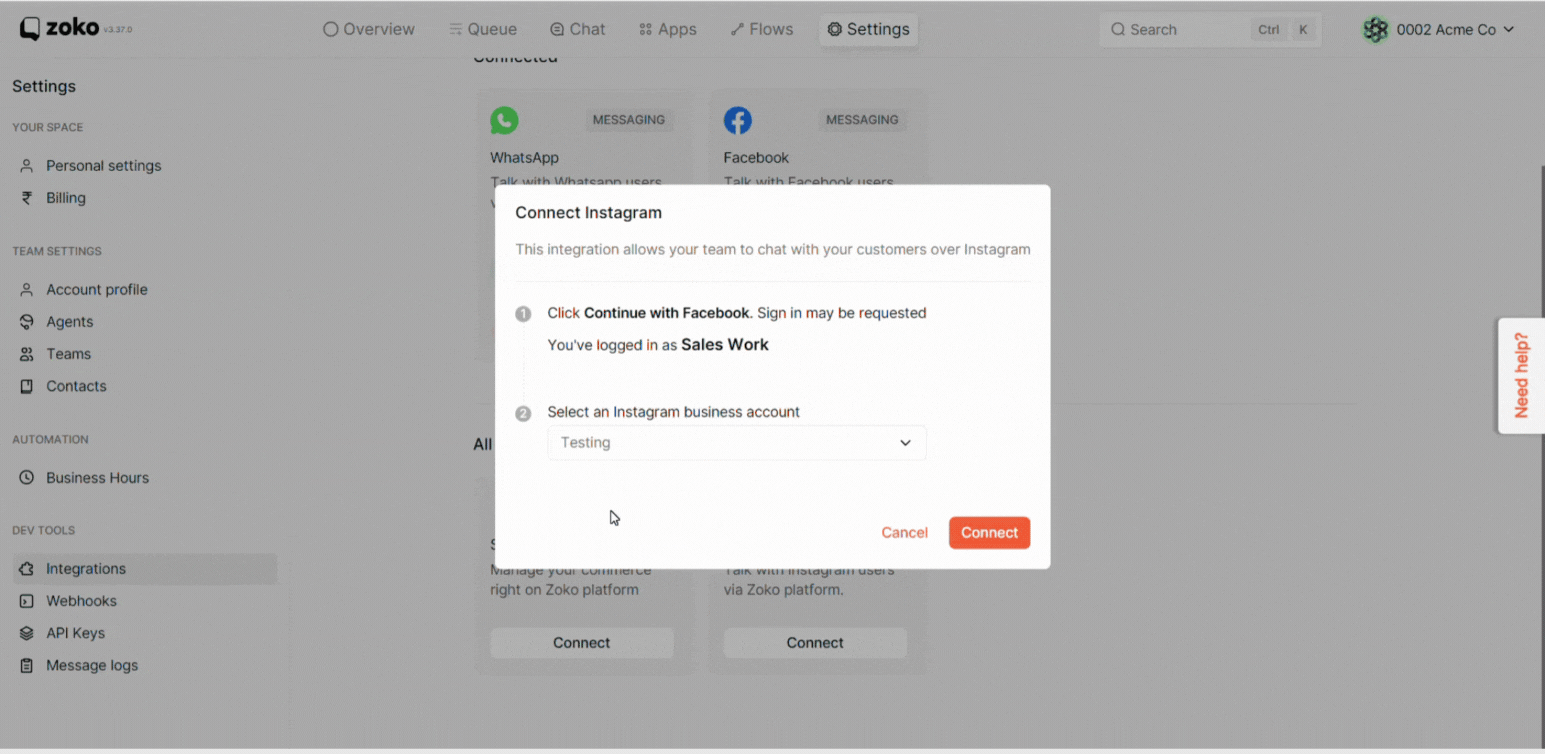Click the Facebook card title text

(756, 158)
